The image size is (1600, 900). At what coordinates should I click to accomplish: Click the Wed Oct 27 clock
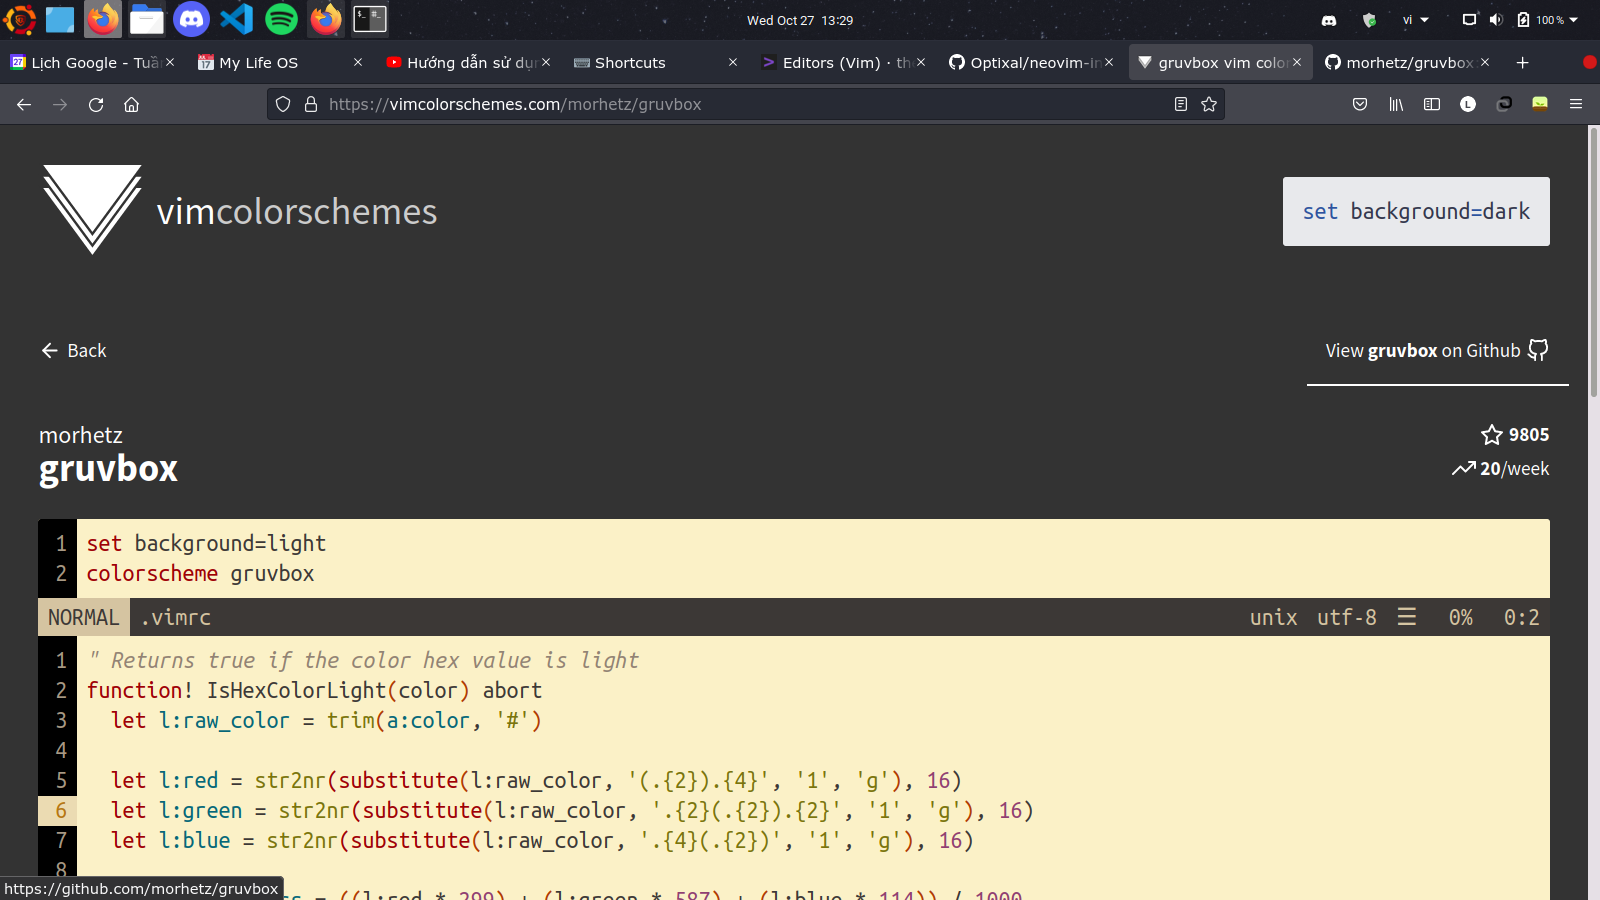point(800,20)
